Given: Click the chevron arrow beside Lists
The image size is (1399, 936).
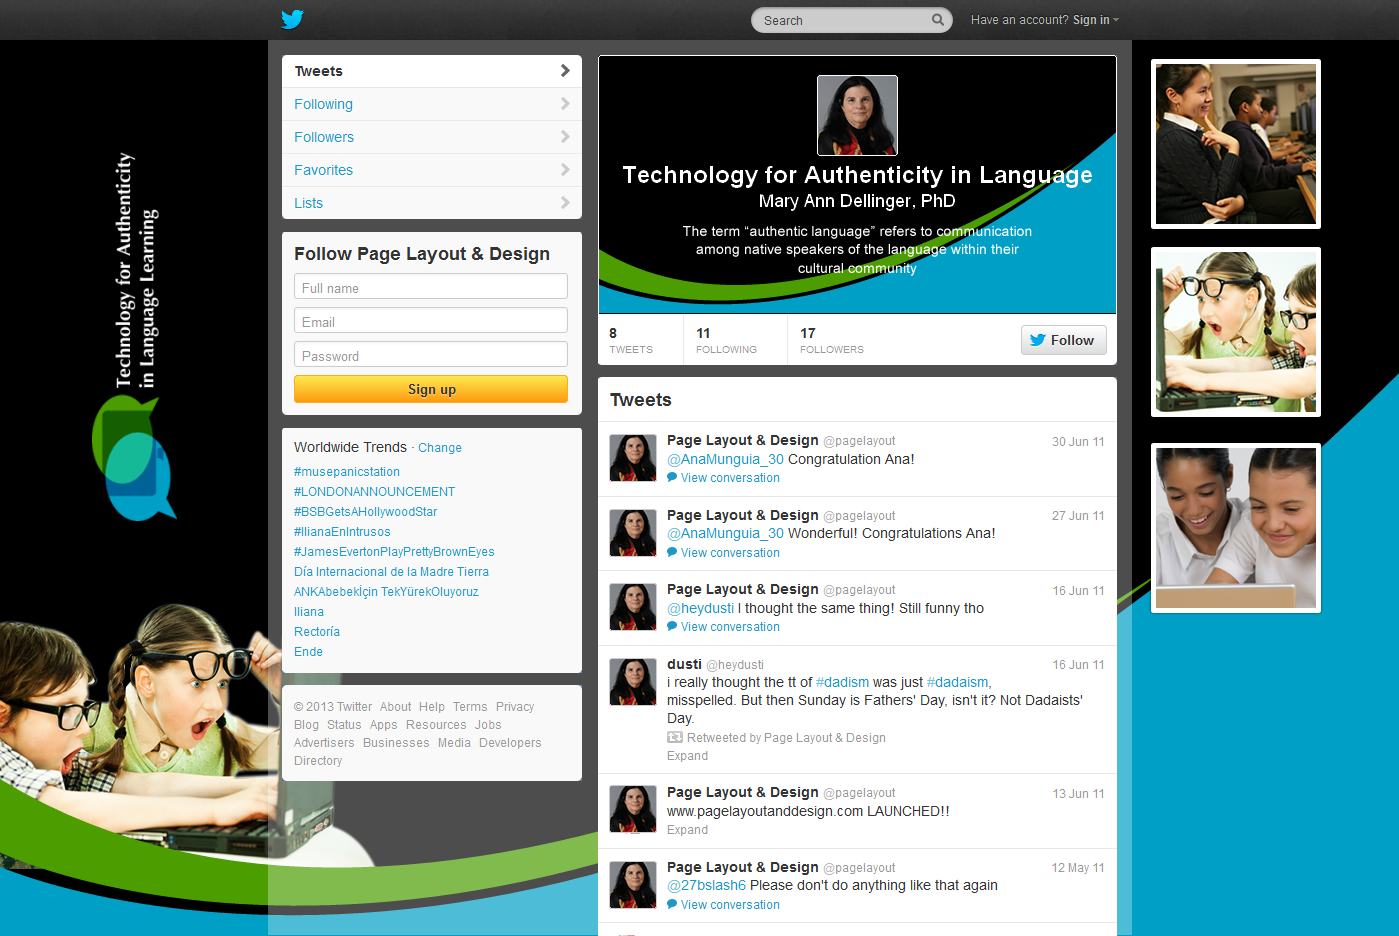Looking at the screenshot, I should (565, 203).
